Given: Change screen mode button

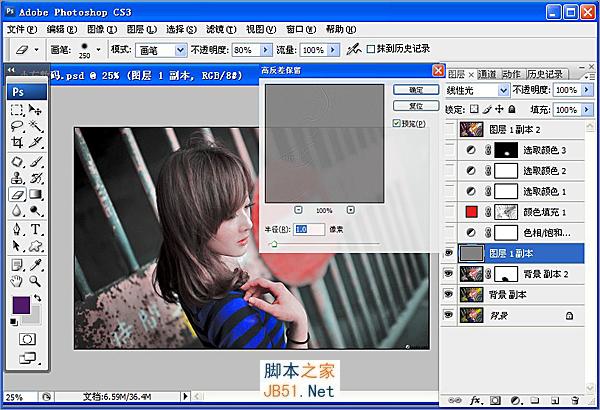Looking at the screenshot, I should [x=28, y=358].
